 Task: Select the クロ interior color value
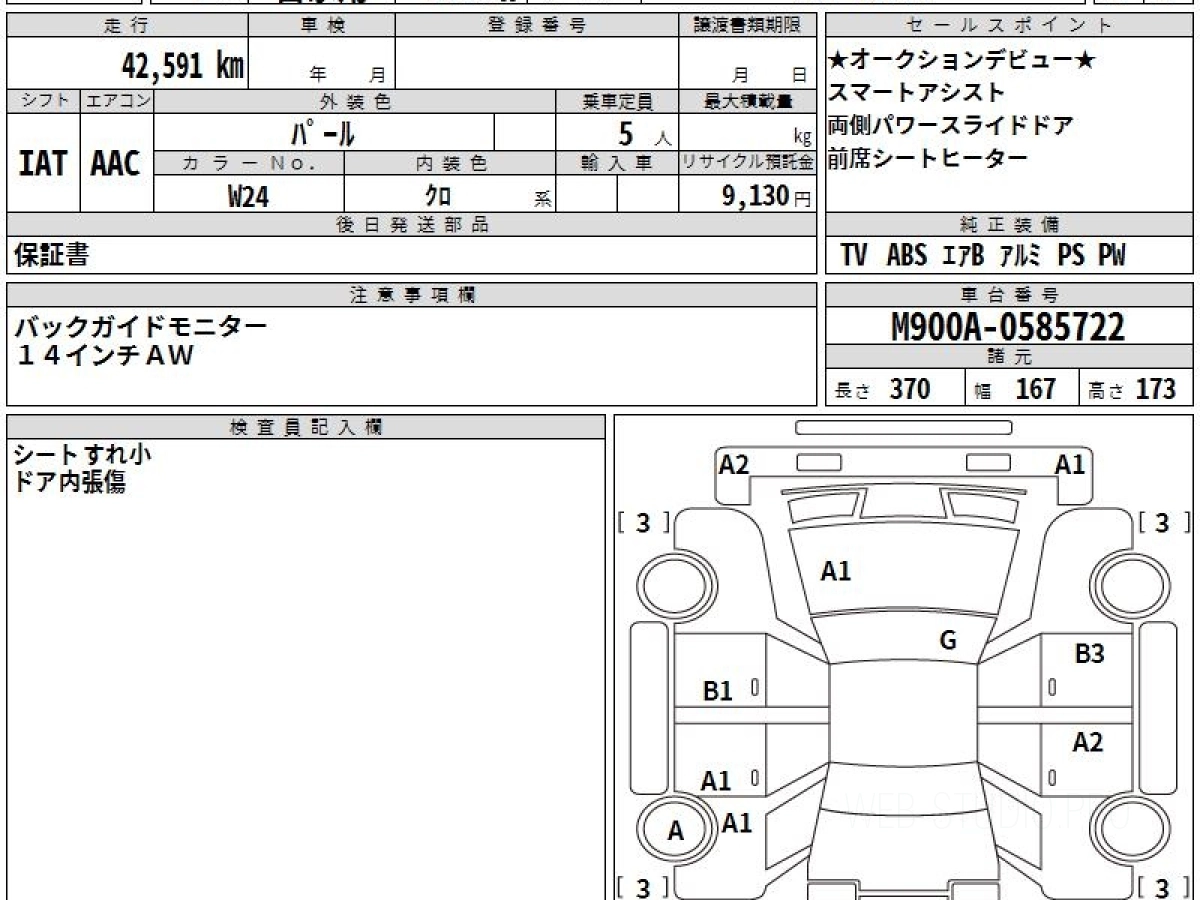[439, 196]
